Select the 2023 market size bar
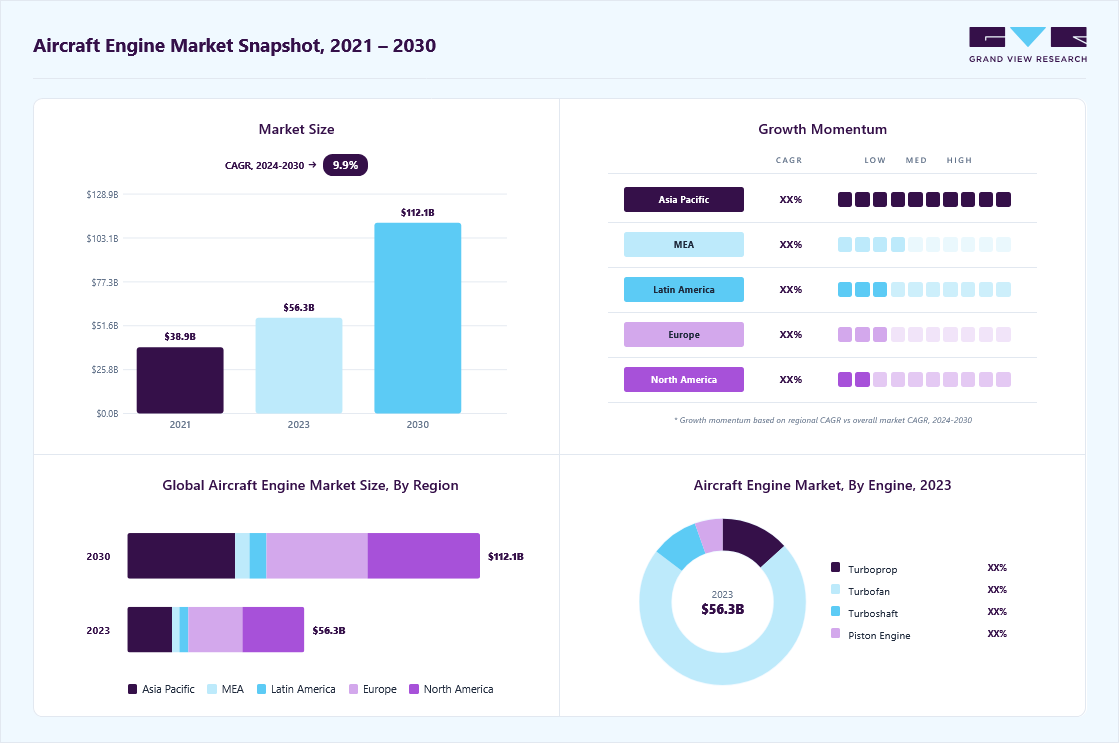The height and width of the screenshot is (743, 1120). click(x=299, y=366)
